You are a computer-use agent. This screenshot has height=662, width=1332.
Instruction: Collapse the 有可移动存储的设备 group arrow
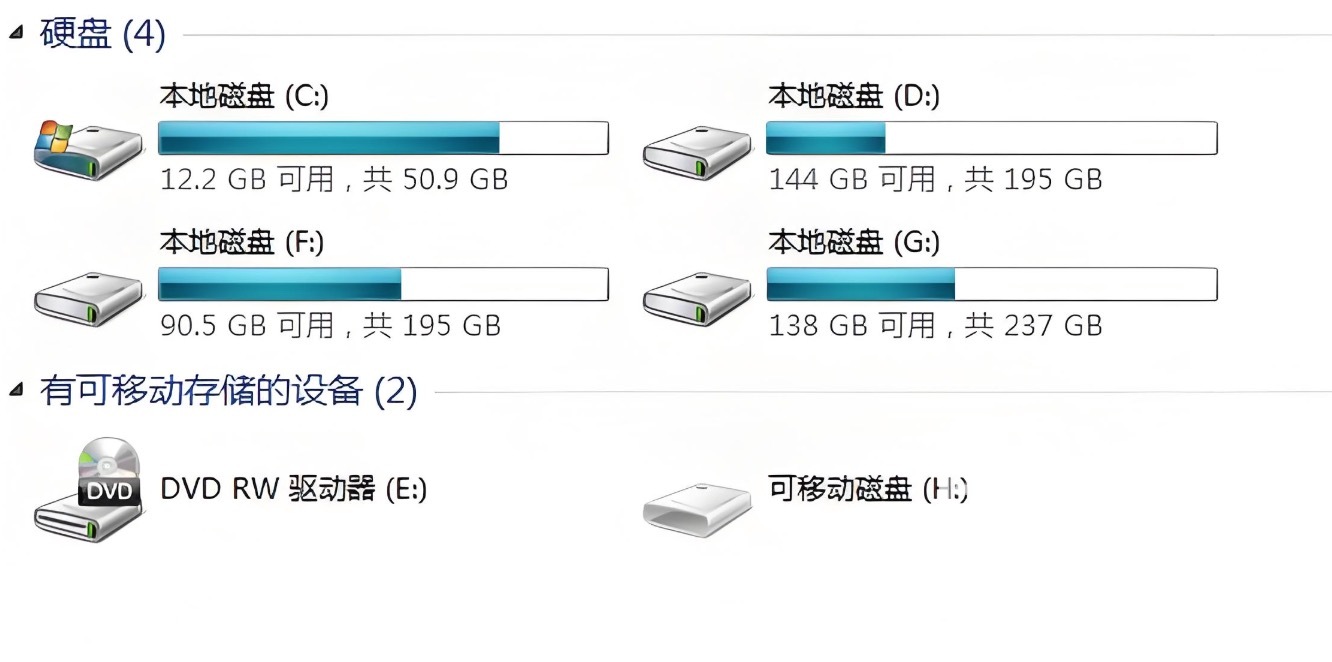(16, 390)
